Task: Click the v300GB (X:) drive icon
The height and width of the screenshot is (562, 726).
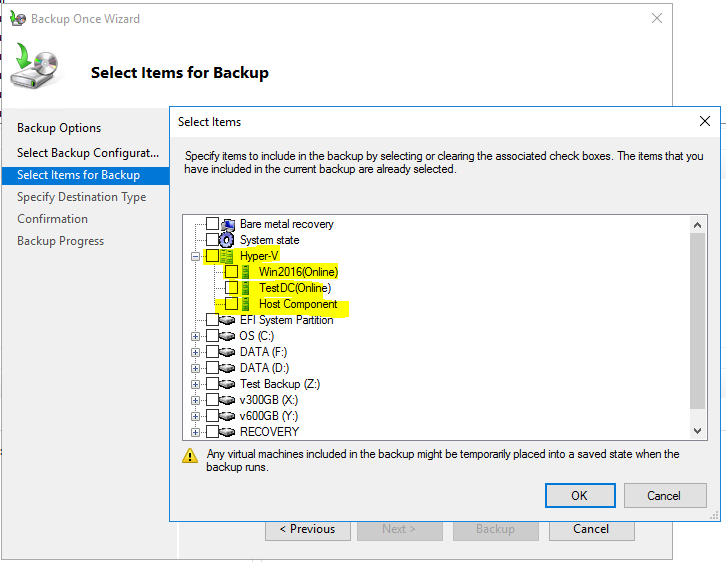Action: pyautogui.click(x=227, y=400)
